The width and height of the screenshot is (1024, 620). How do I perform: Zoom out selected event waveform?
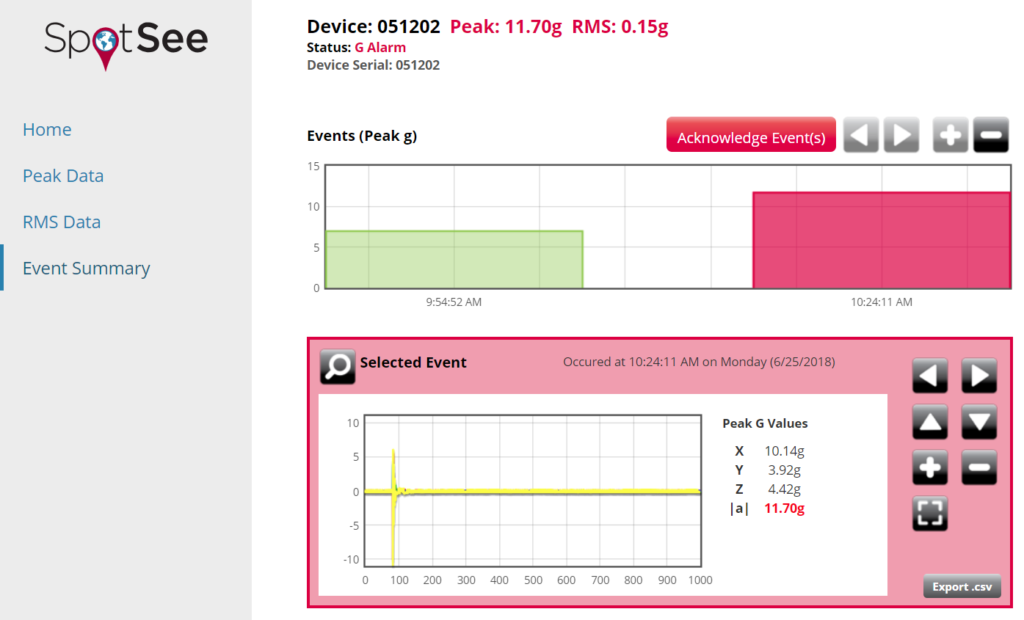(x=979, y=468)
